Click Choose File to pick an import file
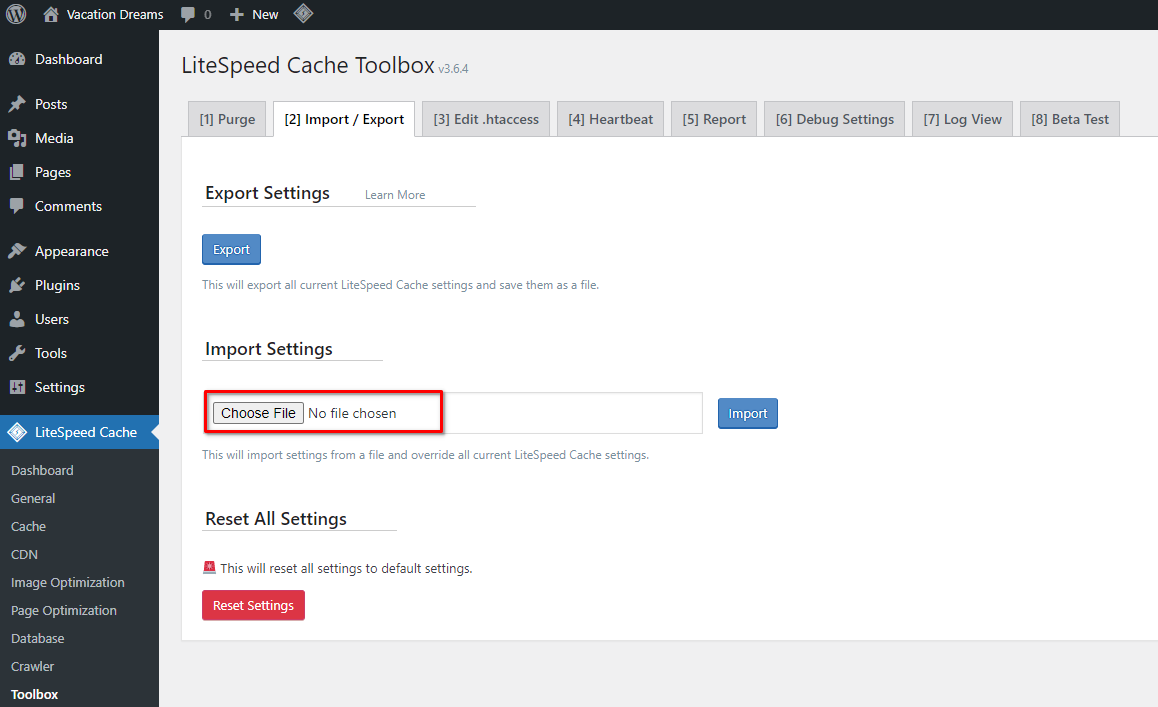The width and height of the screenshot is (1158, 707). [x=257, y=412]
